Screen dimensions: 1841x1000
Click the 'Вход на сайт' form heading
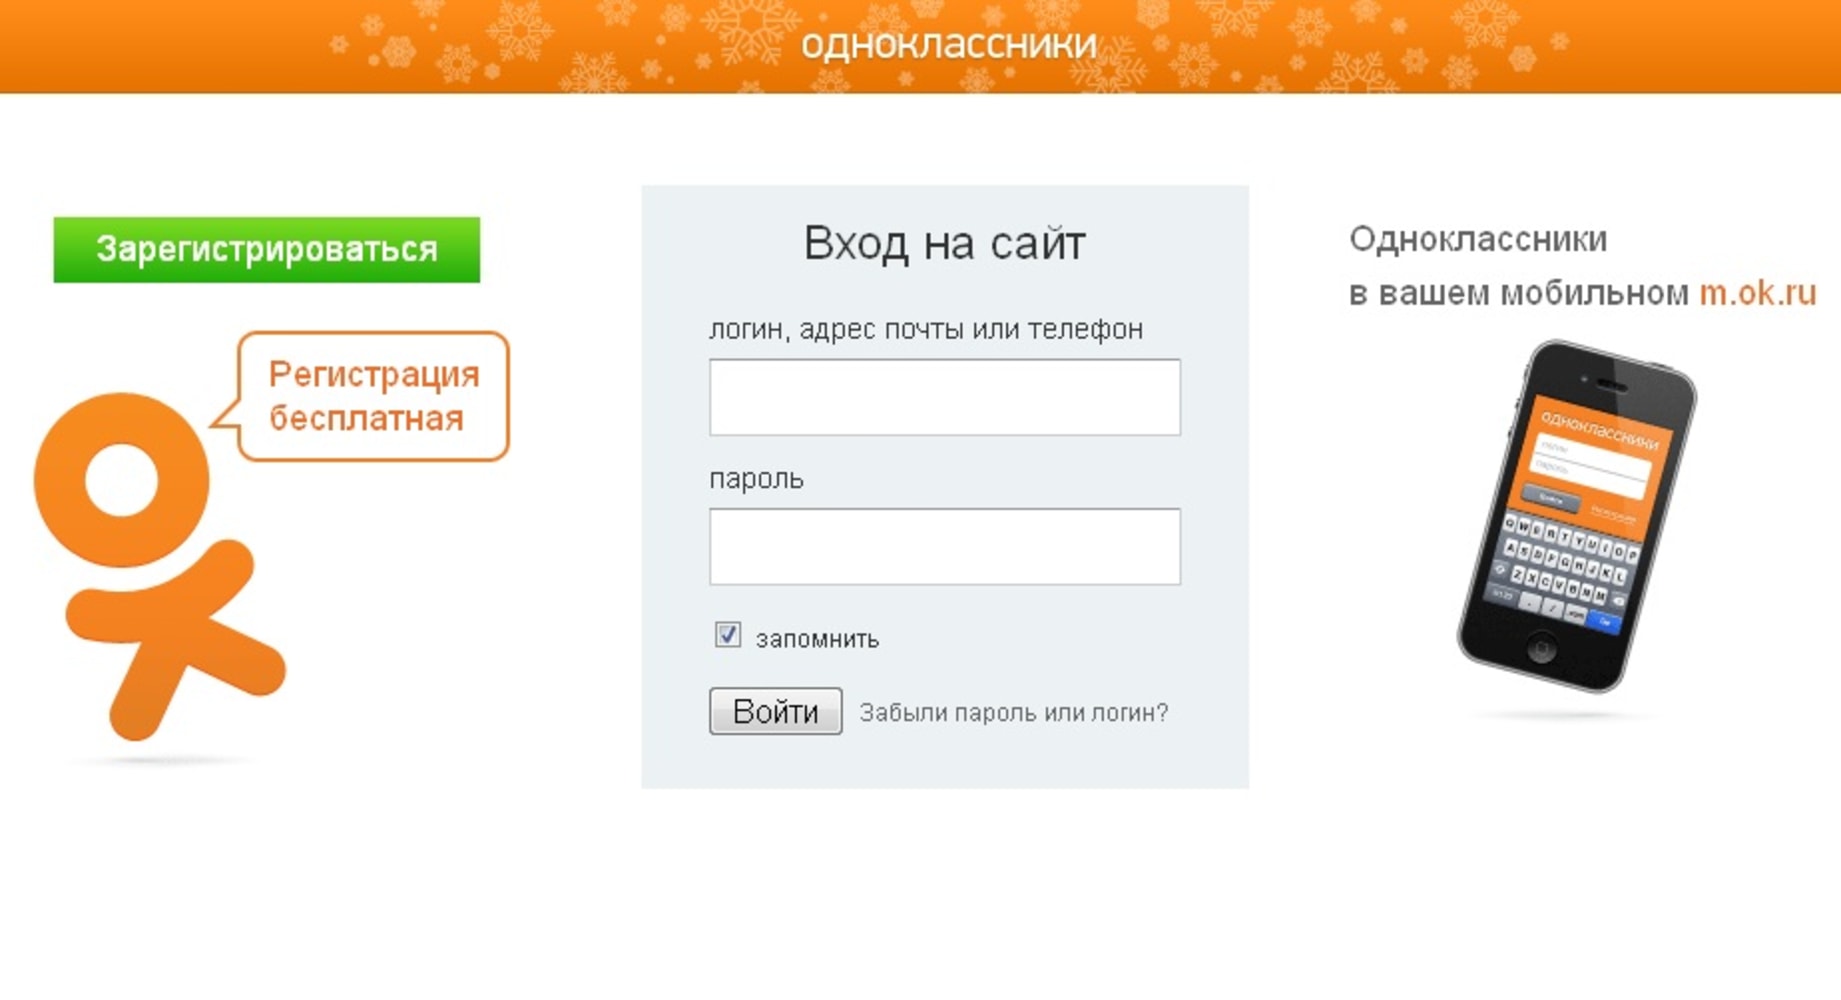coord(944,243)
